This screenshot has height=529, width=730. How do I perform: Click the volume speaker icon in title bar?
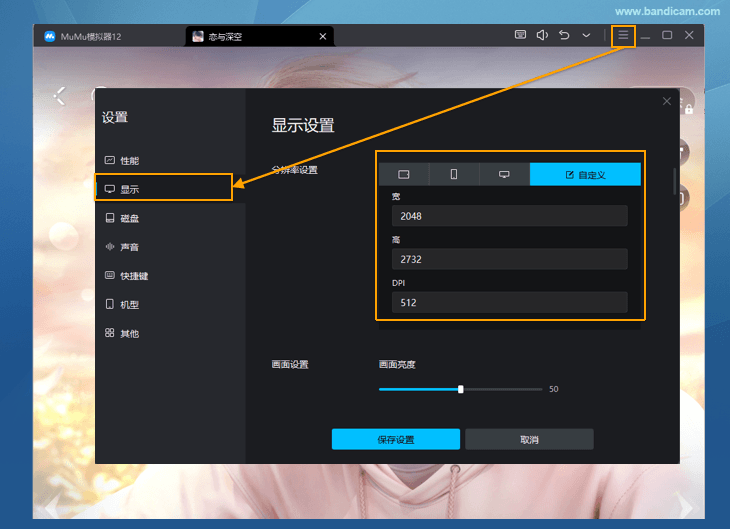pos(542,35)
